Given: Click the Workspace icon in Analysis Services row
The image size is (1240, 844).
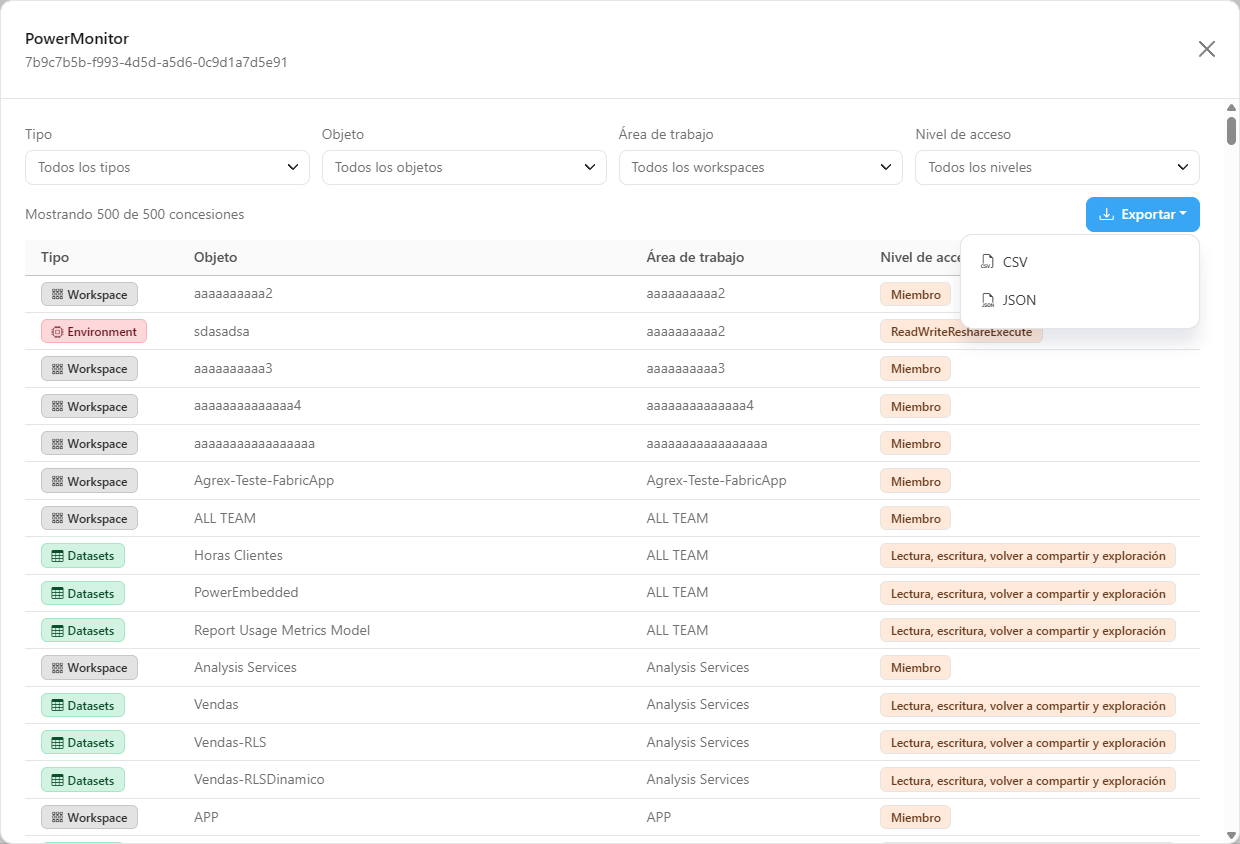Looking at the screenshot, I should [57, 668].
